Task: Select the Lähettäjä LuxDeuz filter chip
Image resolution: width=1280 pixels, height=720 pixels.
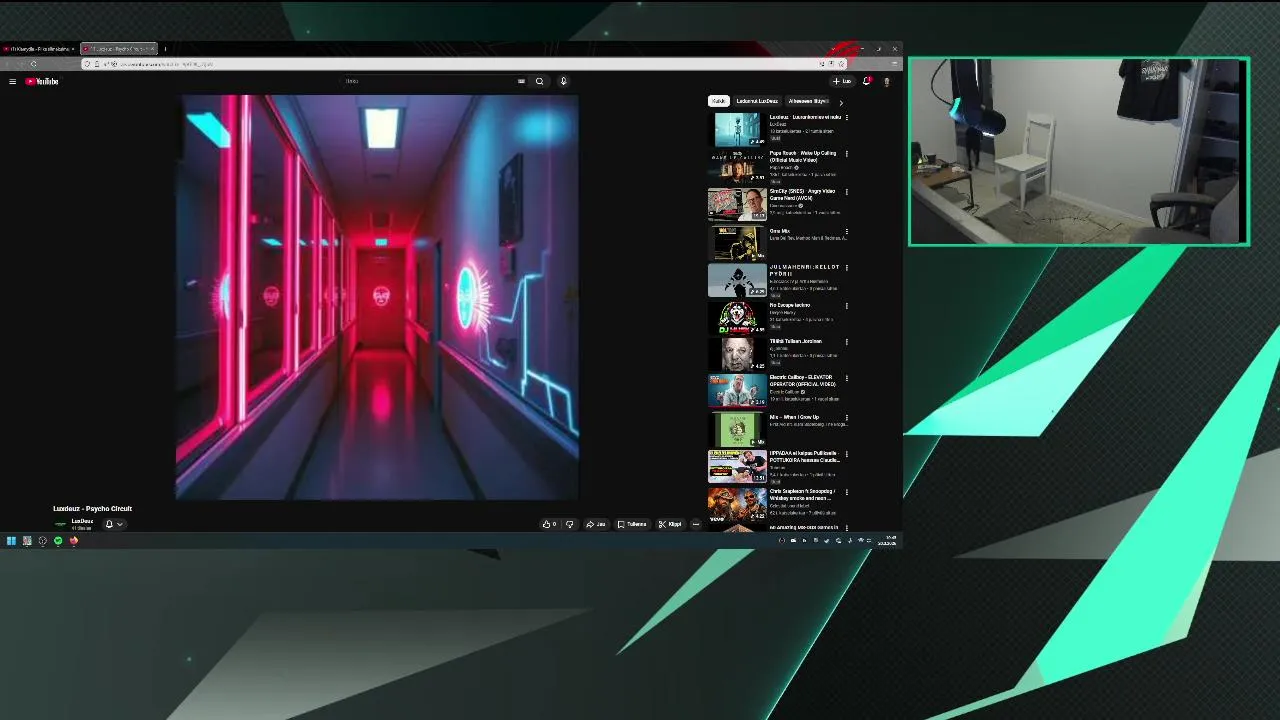Action: tap(757, 101)
